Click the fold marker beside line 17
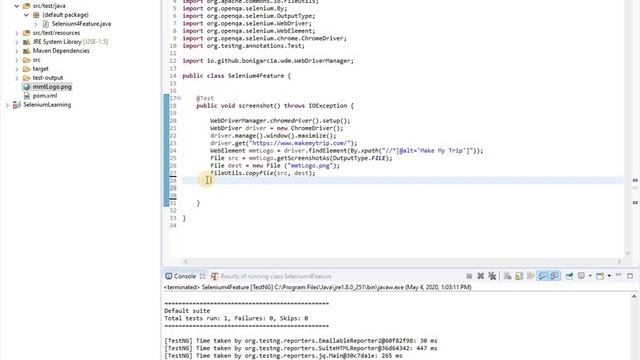This screenshot has width=640, height=360. (179, 98)
